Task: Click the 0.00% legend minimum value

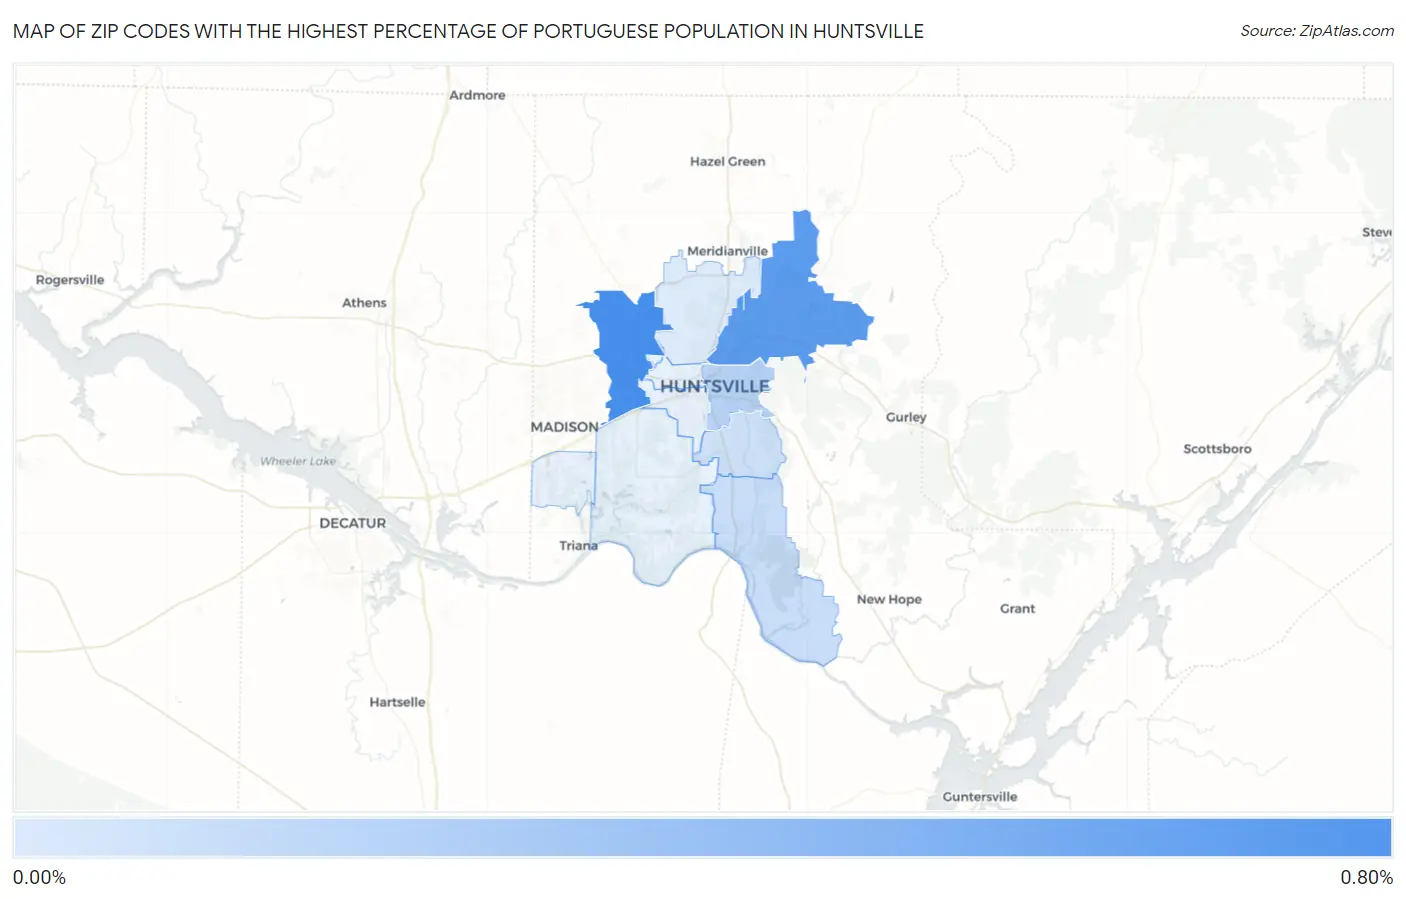Action: [39, 878]
